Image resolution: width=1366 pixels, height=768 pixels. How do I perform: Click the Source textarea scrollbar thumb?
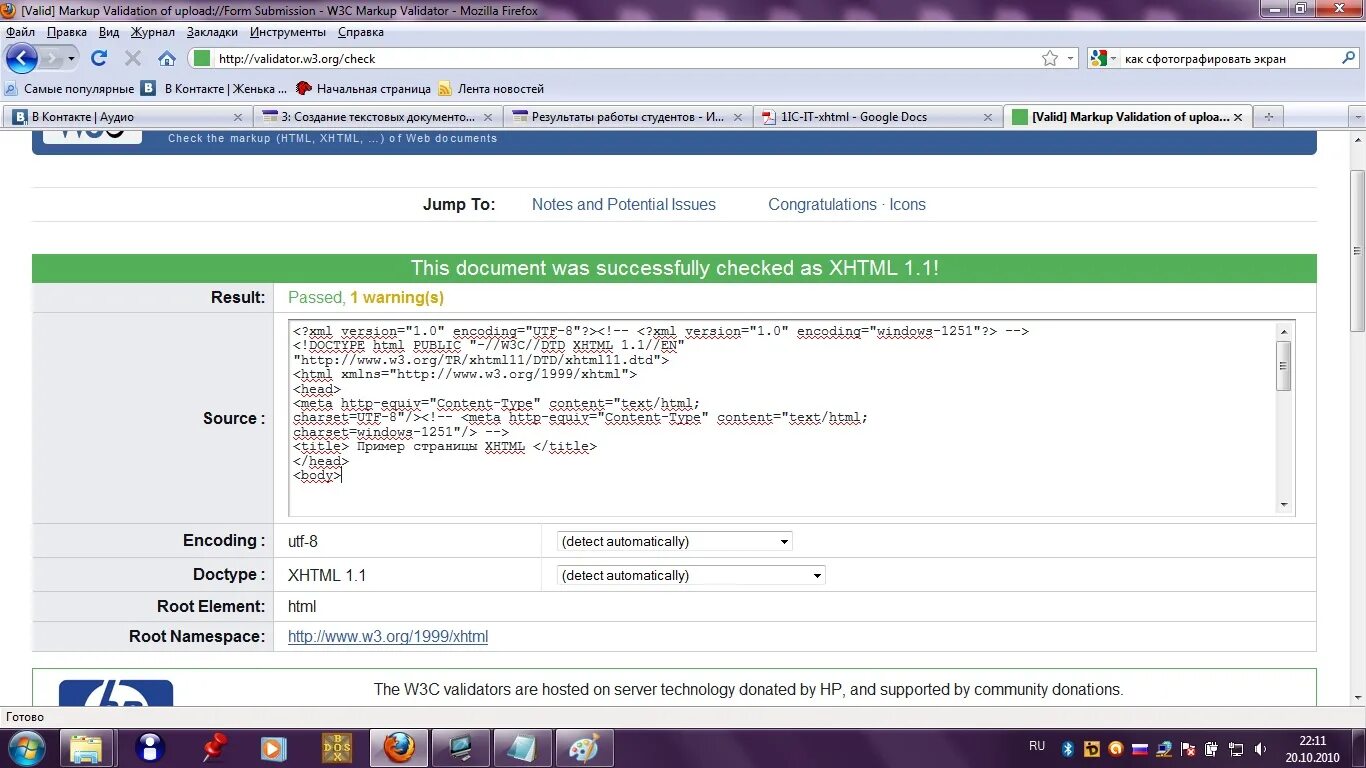click(1284, 365)
